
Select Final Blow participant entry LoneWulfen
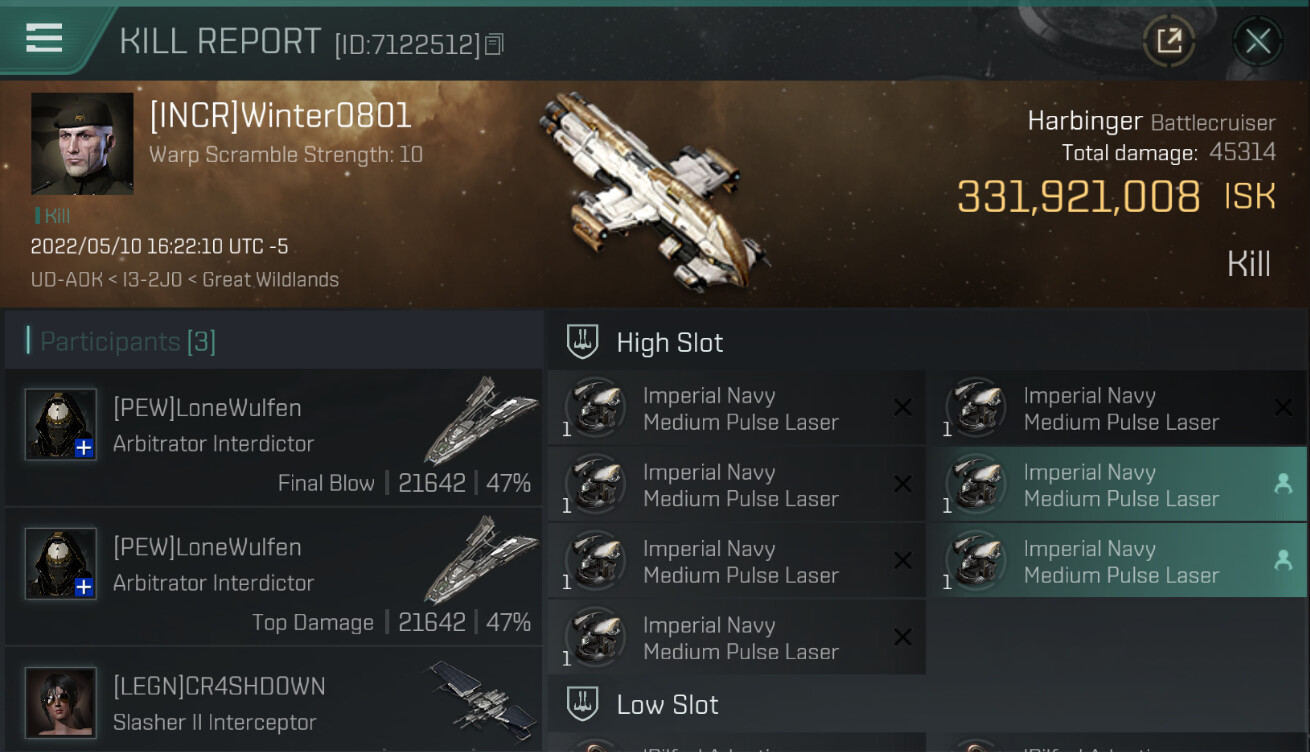(274, 438)
